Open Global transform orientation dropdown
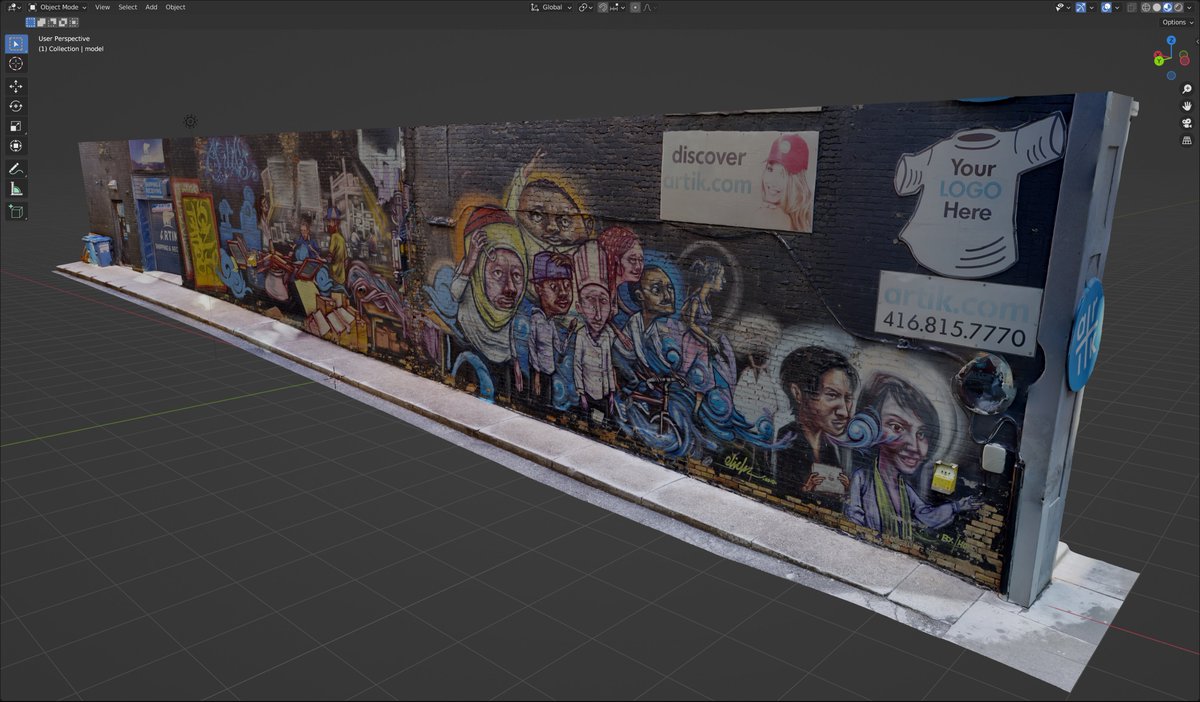This screenshot has height=702, width=1200. coord(551,7)
